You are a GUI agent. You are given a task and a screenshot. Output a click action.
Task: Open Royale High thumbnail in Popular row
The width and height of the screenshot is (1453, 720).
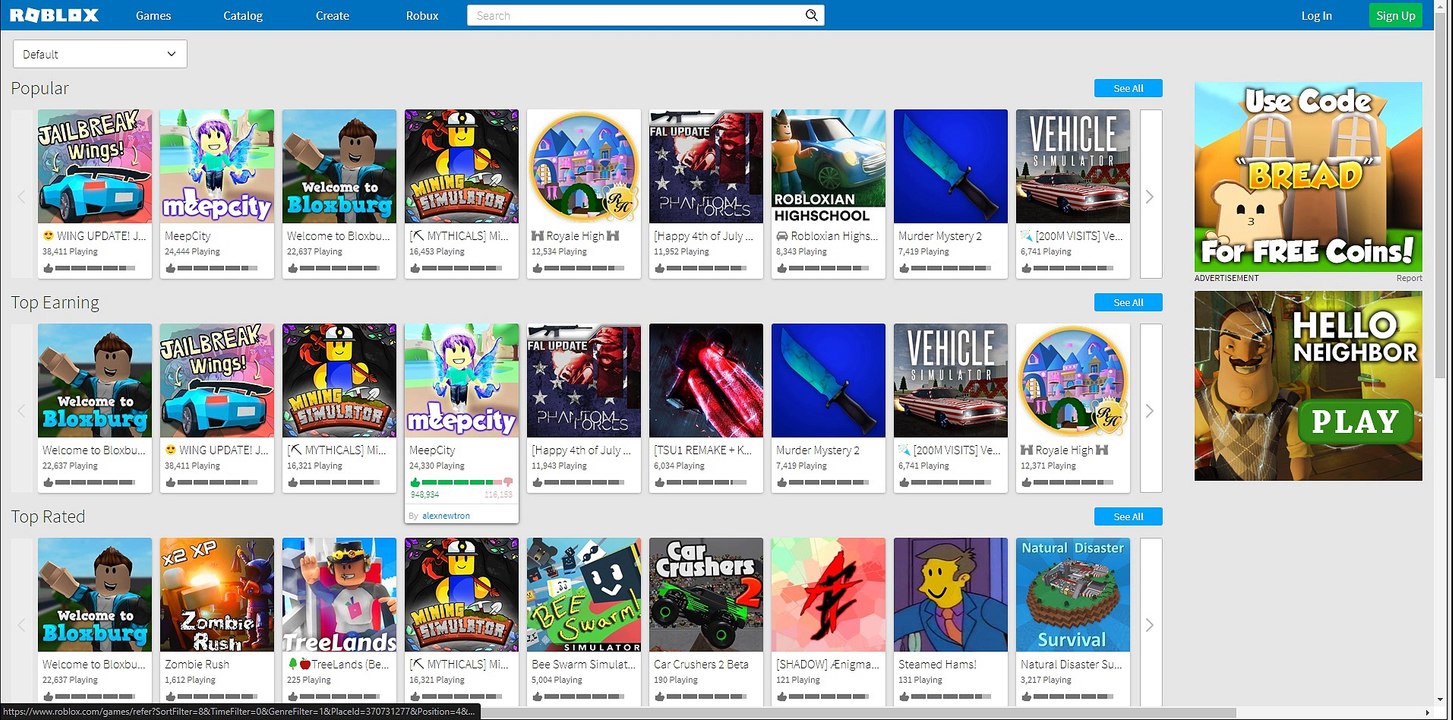tap(584, 166)
